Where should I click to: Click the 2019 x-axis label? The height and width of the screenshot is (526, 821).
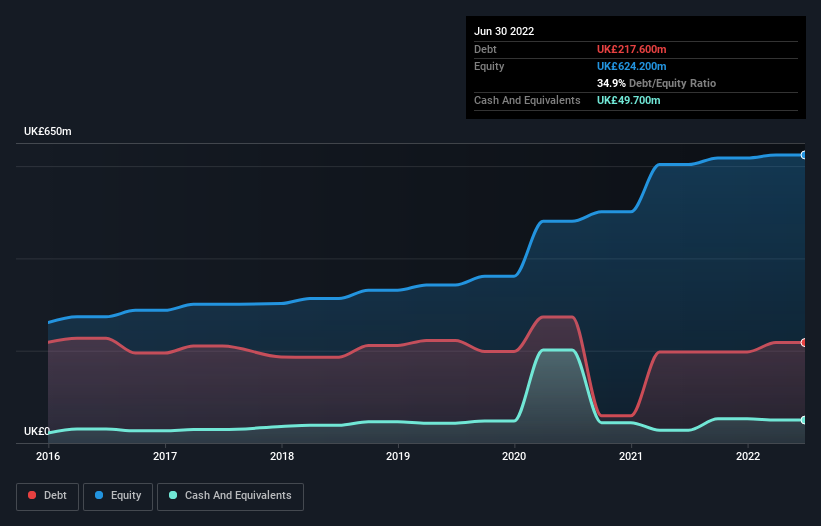pyautogui.click(x=398, y=456)
